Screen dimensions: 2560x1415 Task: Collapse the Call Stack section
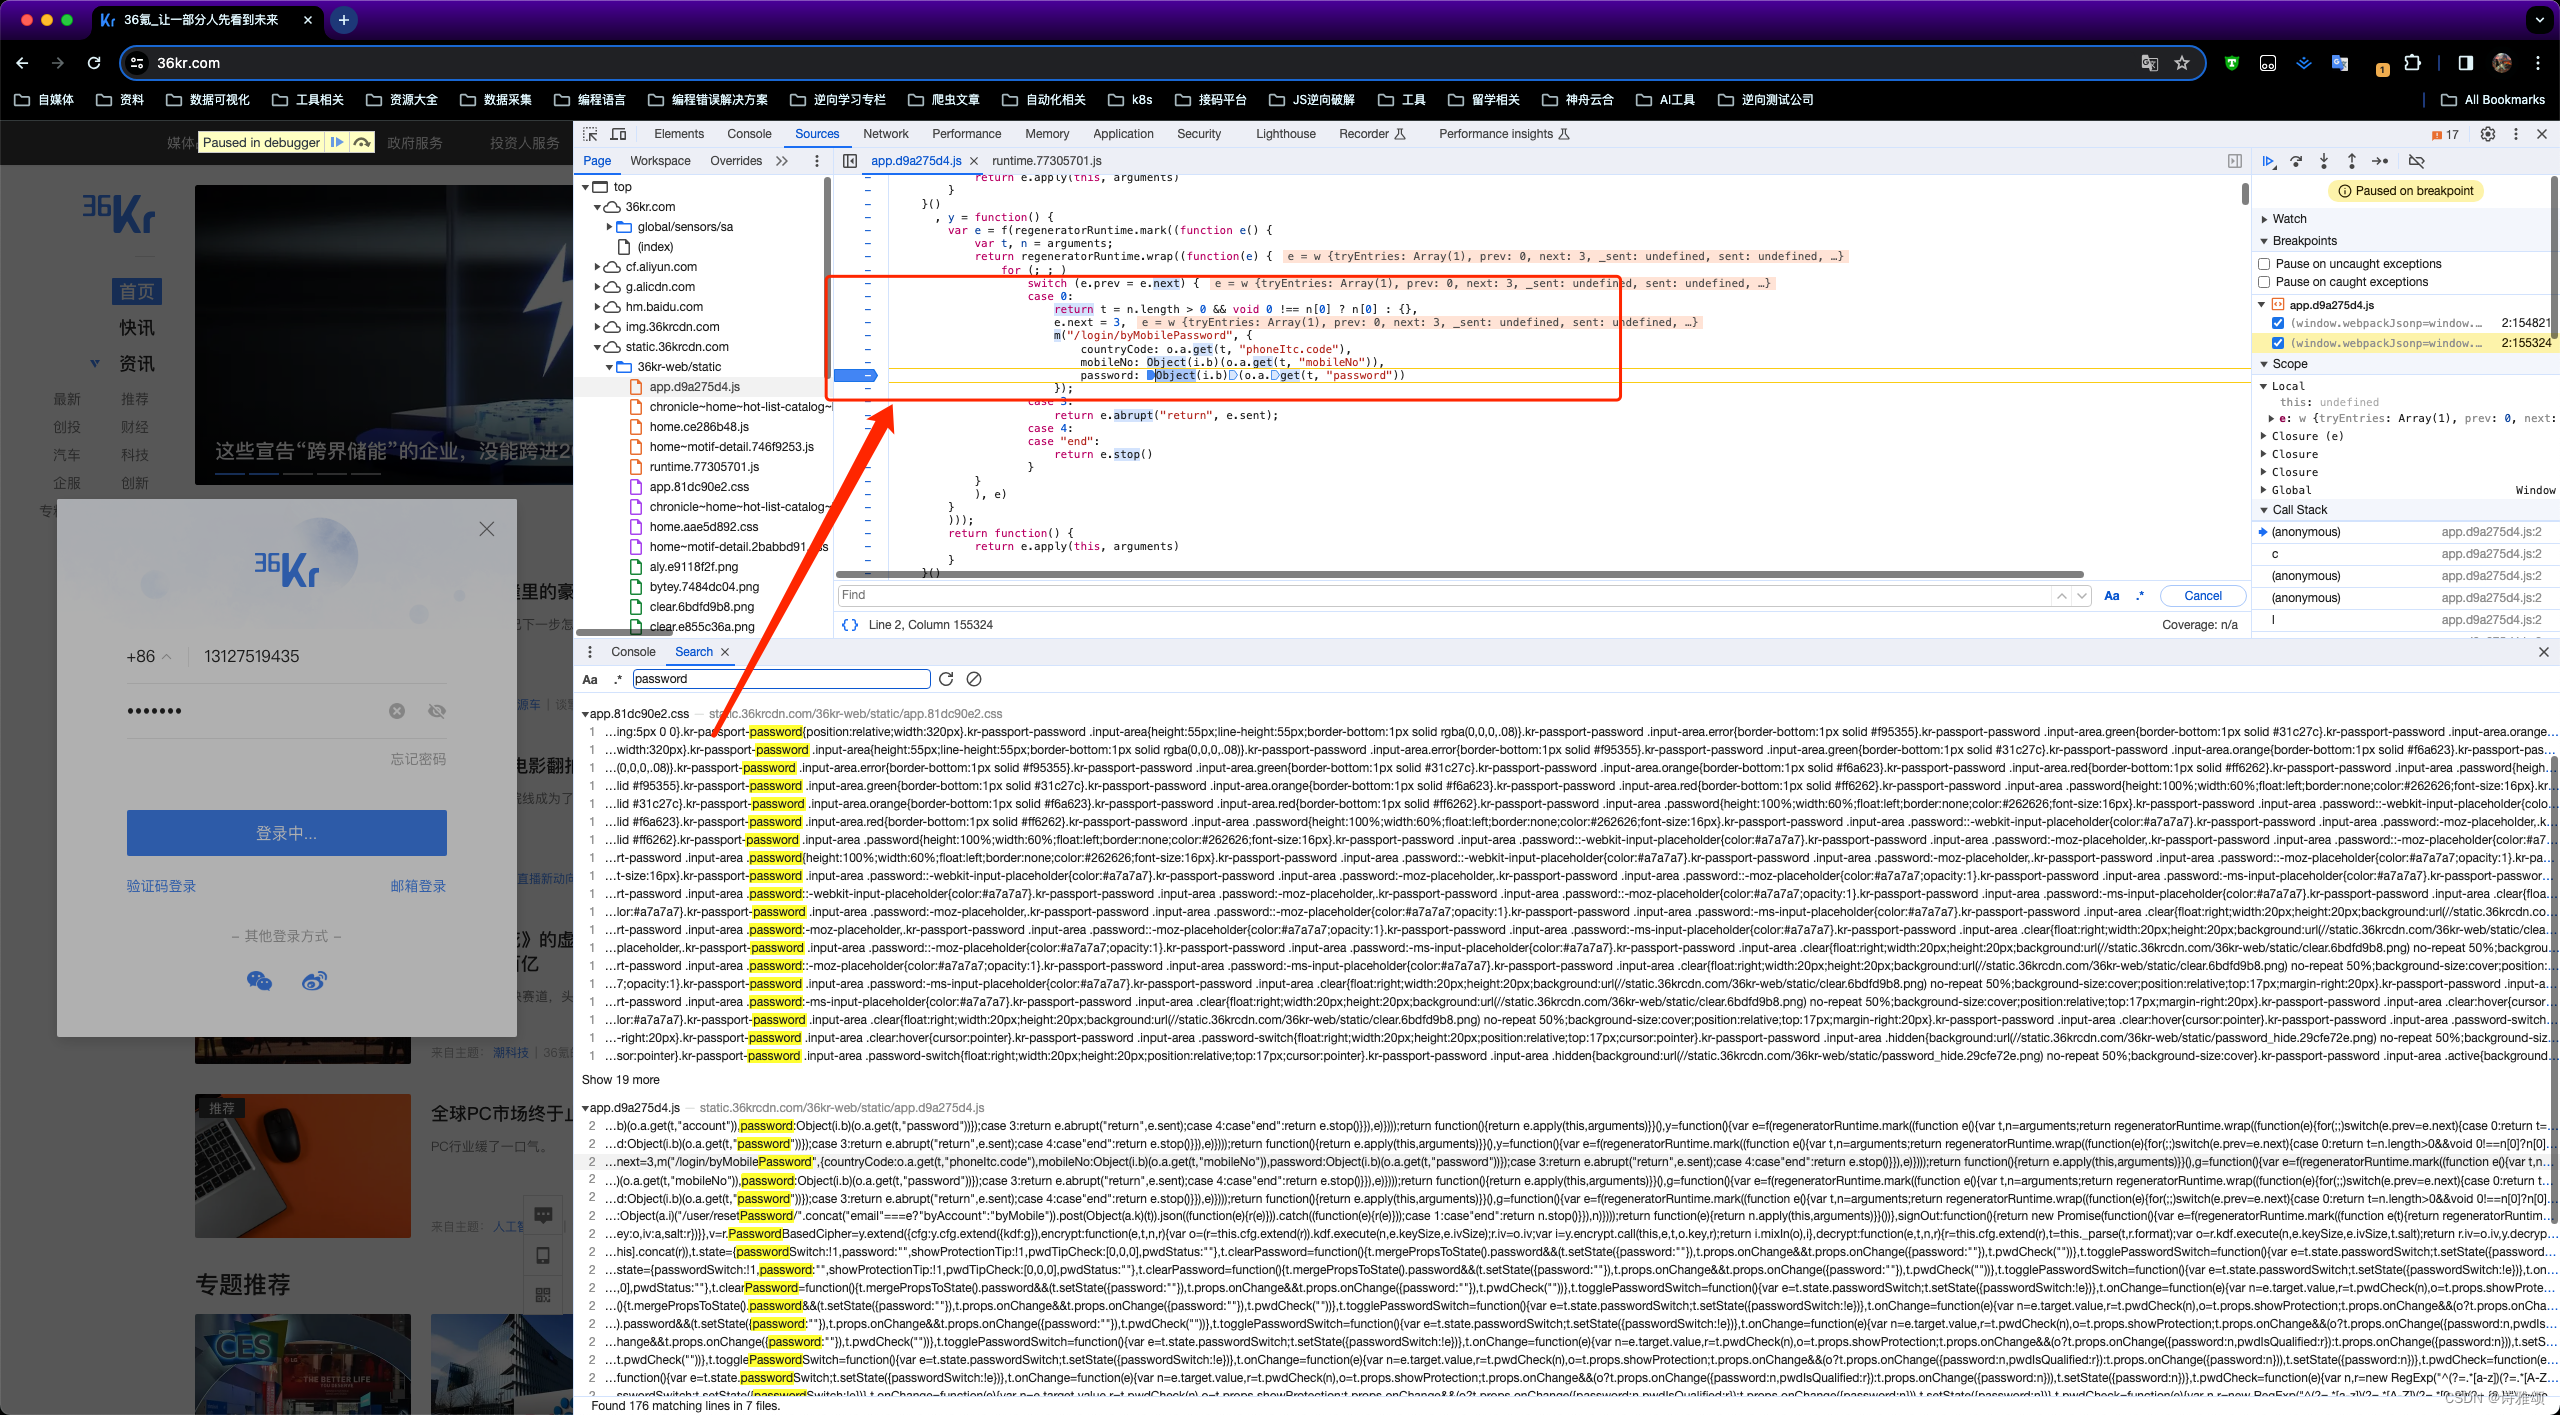tap(2265, 510)
